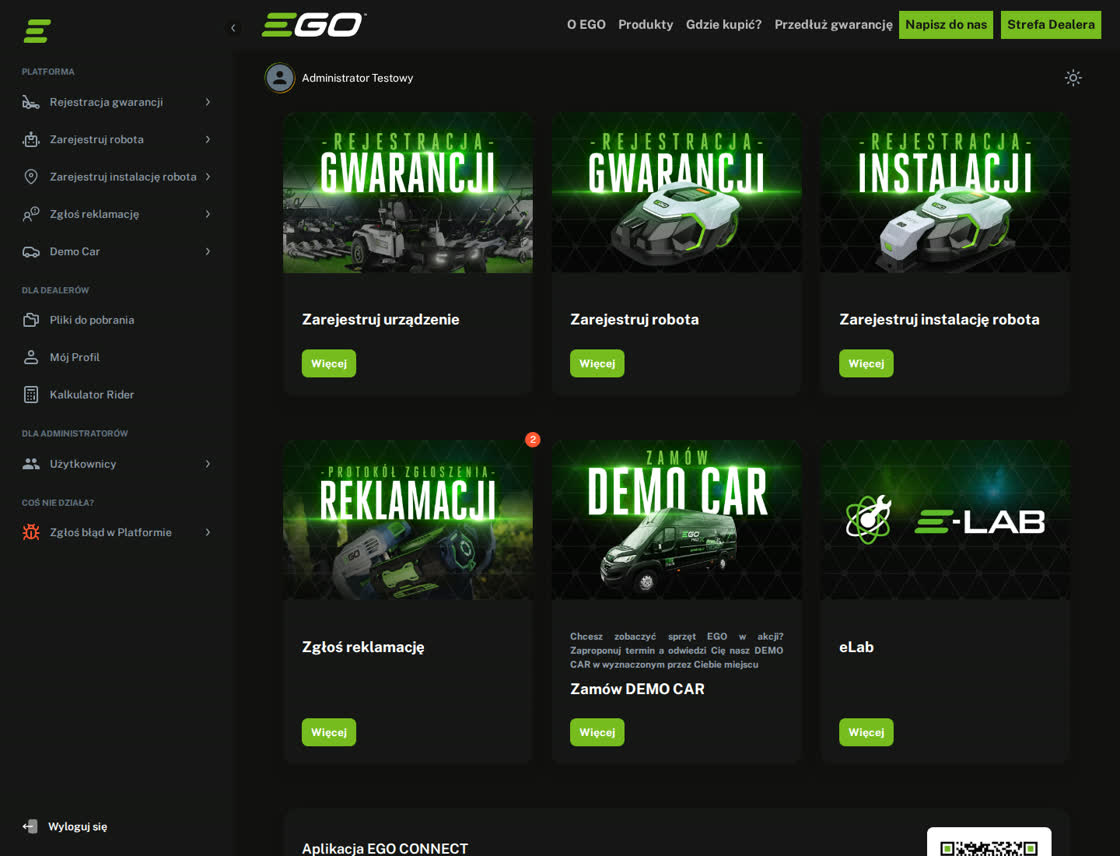Click the location pin icon for robot installation
Viewport: 1120px width, 856px height.
(x=31, y=176)
